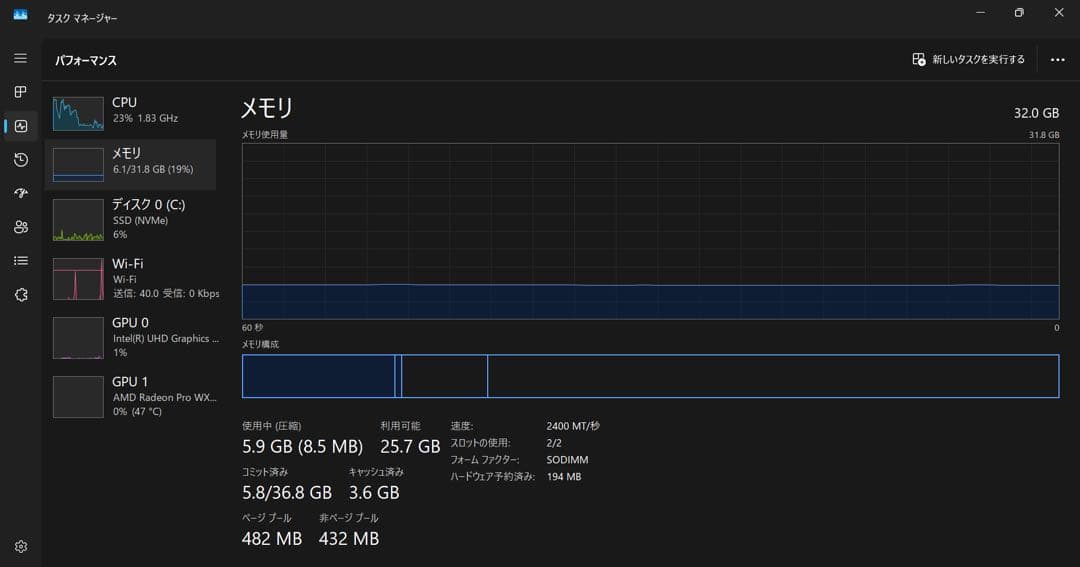Open the Users page icon
Image resolution: width=1080 pixels, height=567 pixels.
(x=20, y=227)
